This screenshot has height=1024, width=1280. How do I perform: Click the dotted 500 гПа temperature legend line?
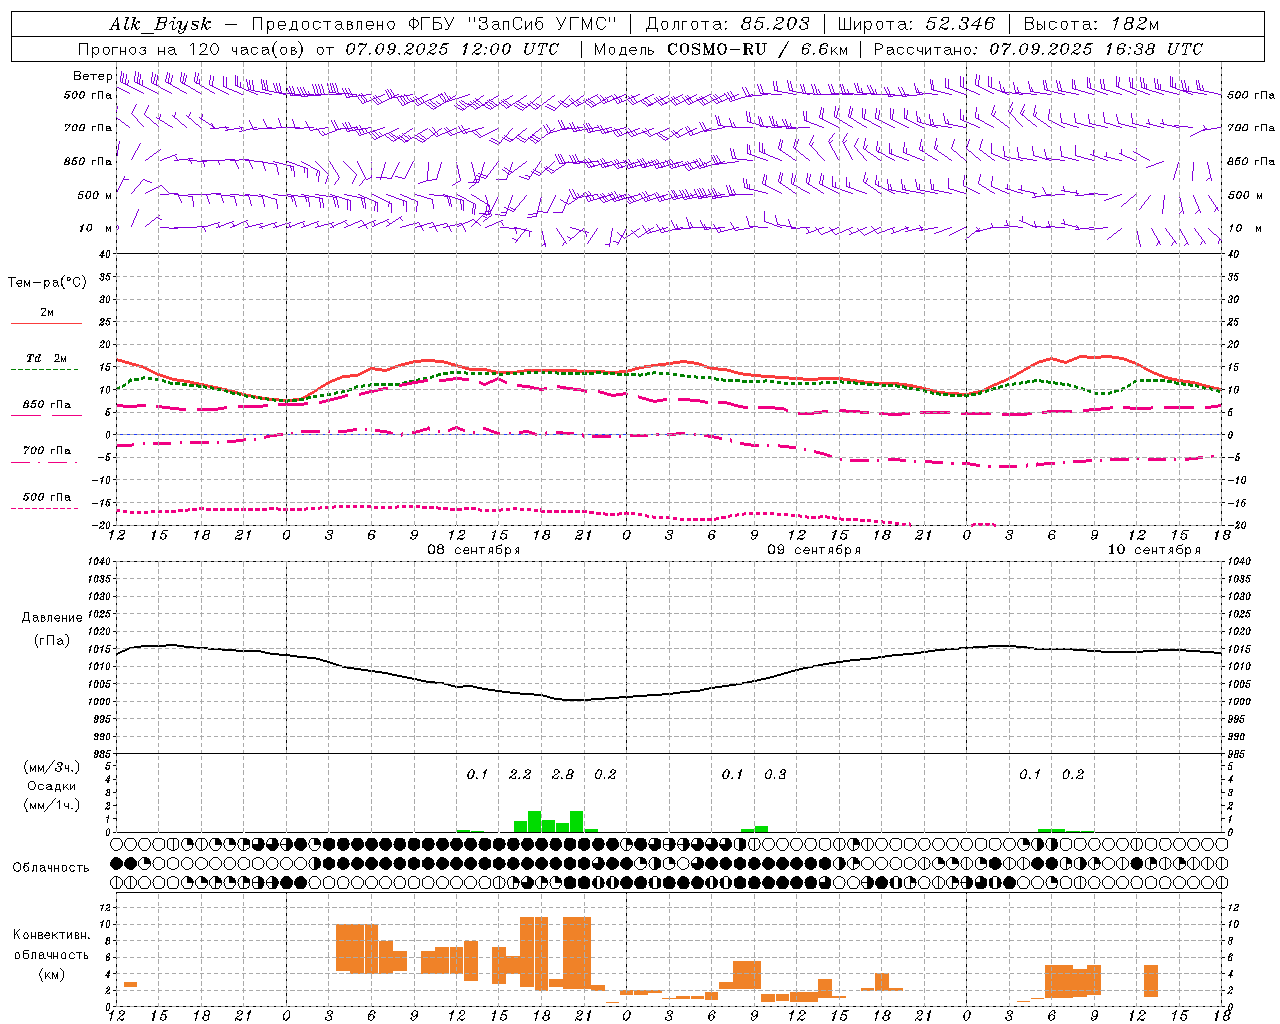click(46, 508)
